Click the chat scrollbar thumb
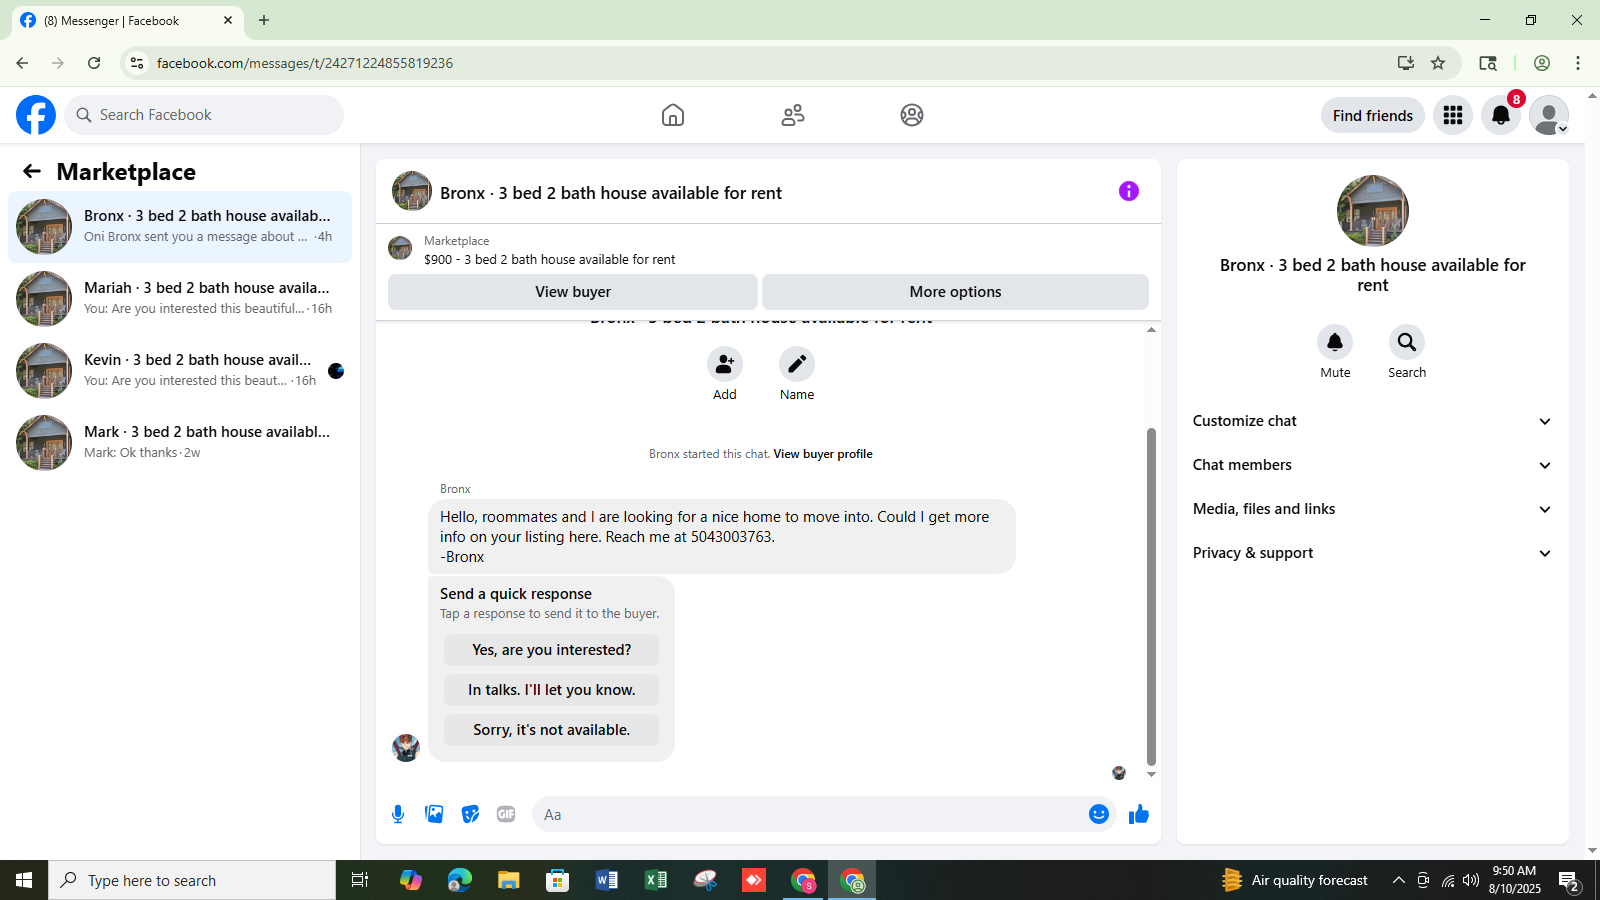Viewport: 1600px width, 900px height. (1151, 596)
